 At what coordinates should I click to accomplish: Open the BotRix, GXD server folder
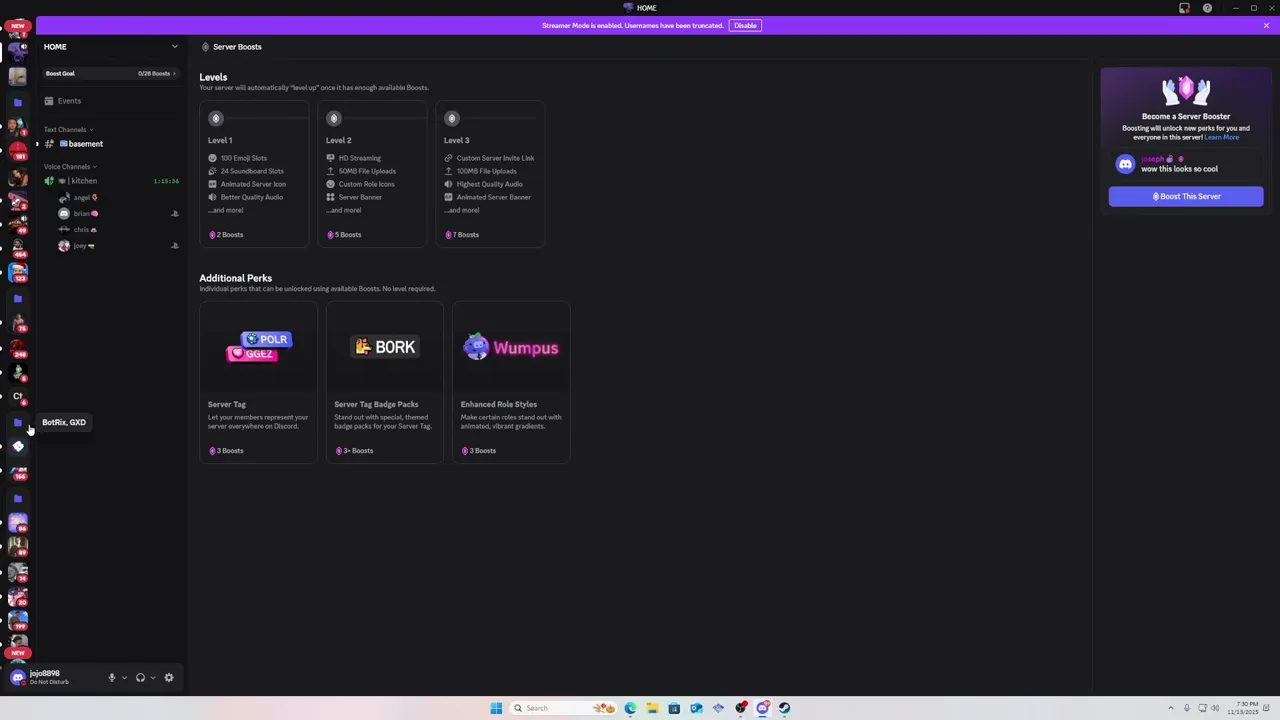pyautogui.click(x=18, y=422)
